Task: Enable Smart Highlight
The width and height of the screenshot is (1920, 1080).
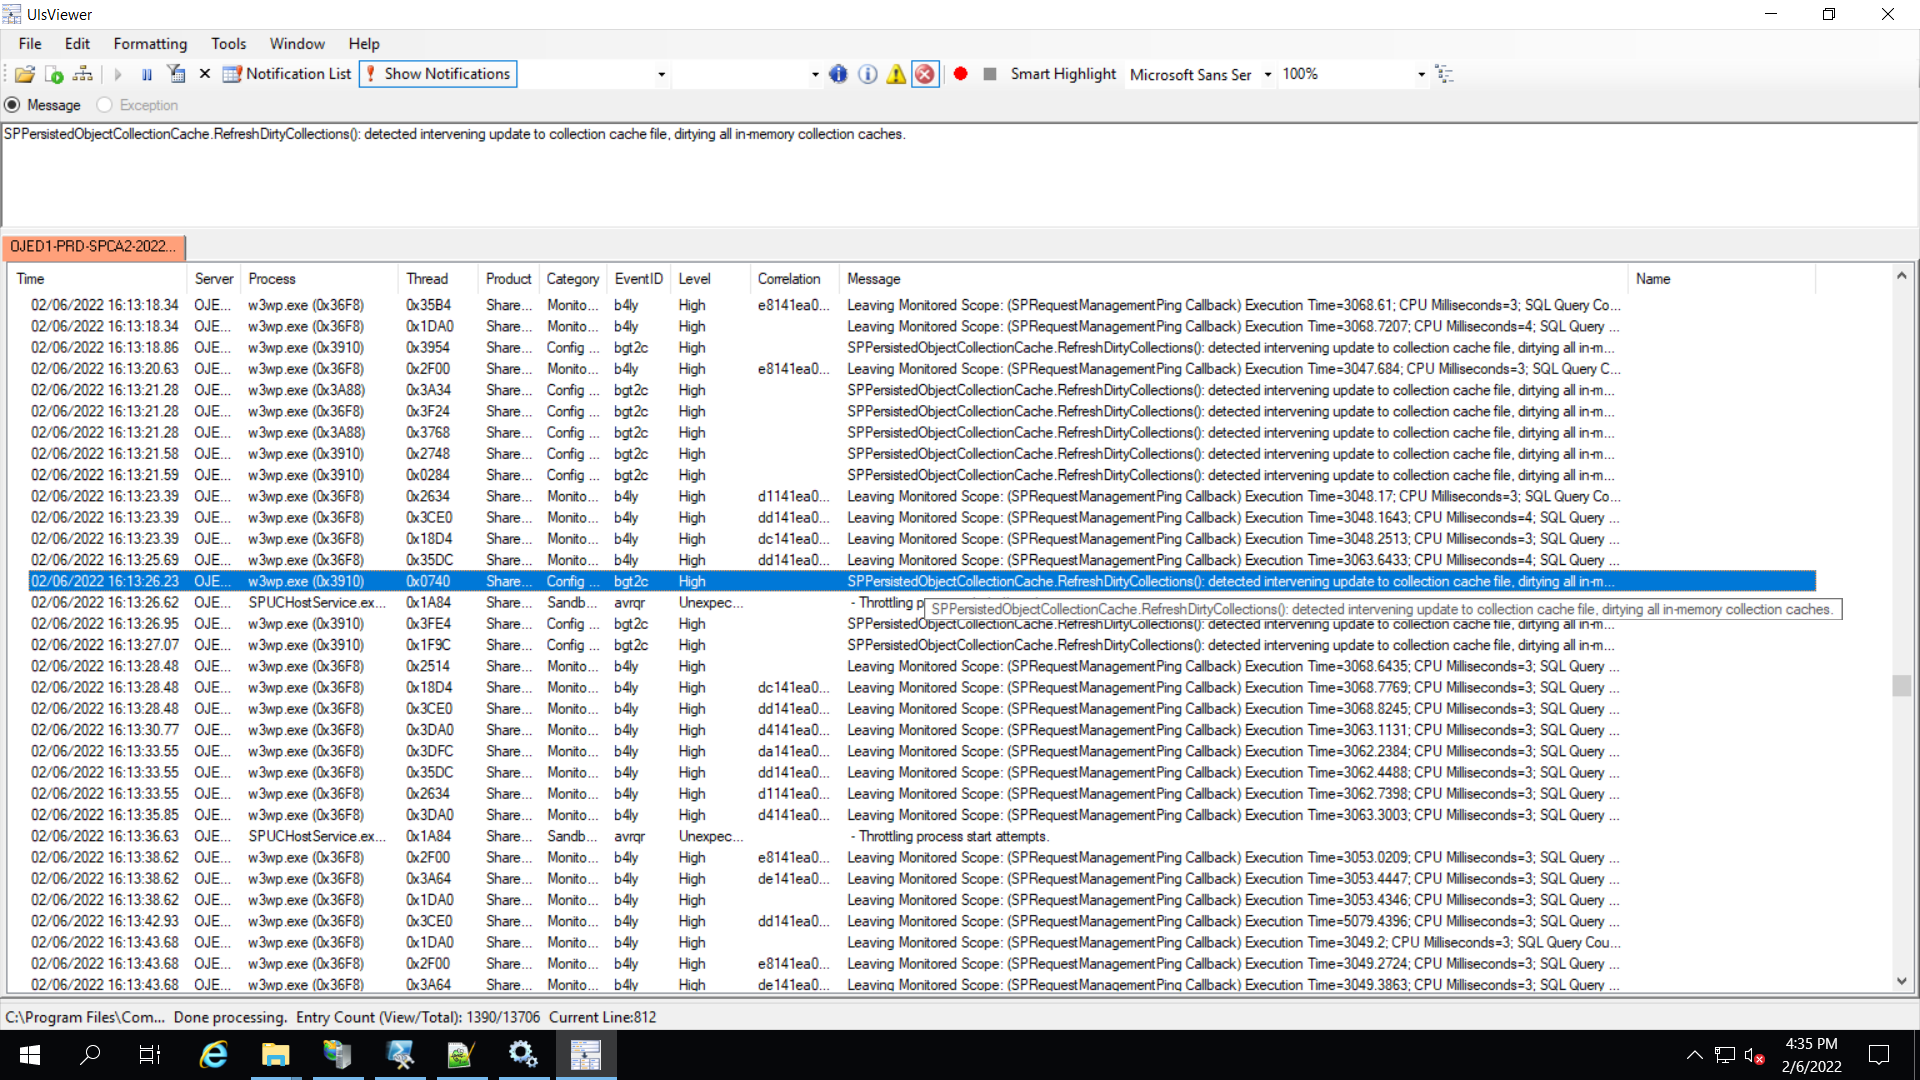Action: 1063,74
